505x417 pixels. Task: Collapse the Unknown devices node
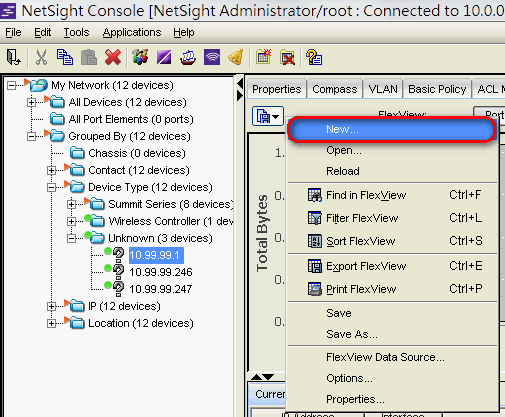click(71, 238)
